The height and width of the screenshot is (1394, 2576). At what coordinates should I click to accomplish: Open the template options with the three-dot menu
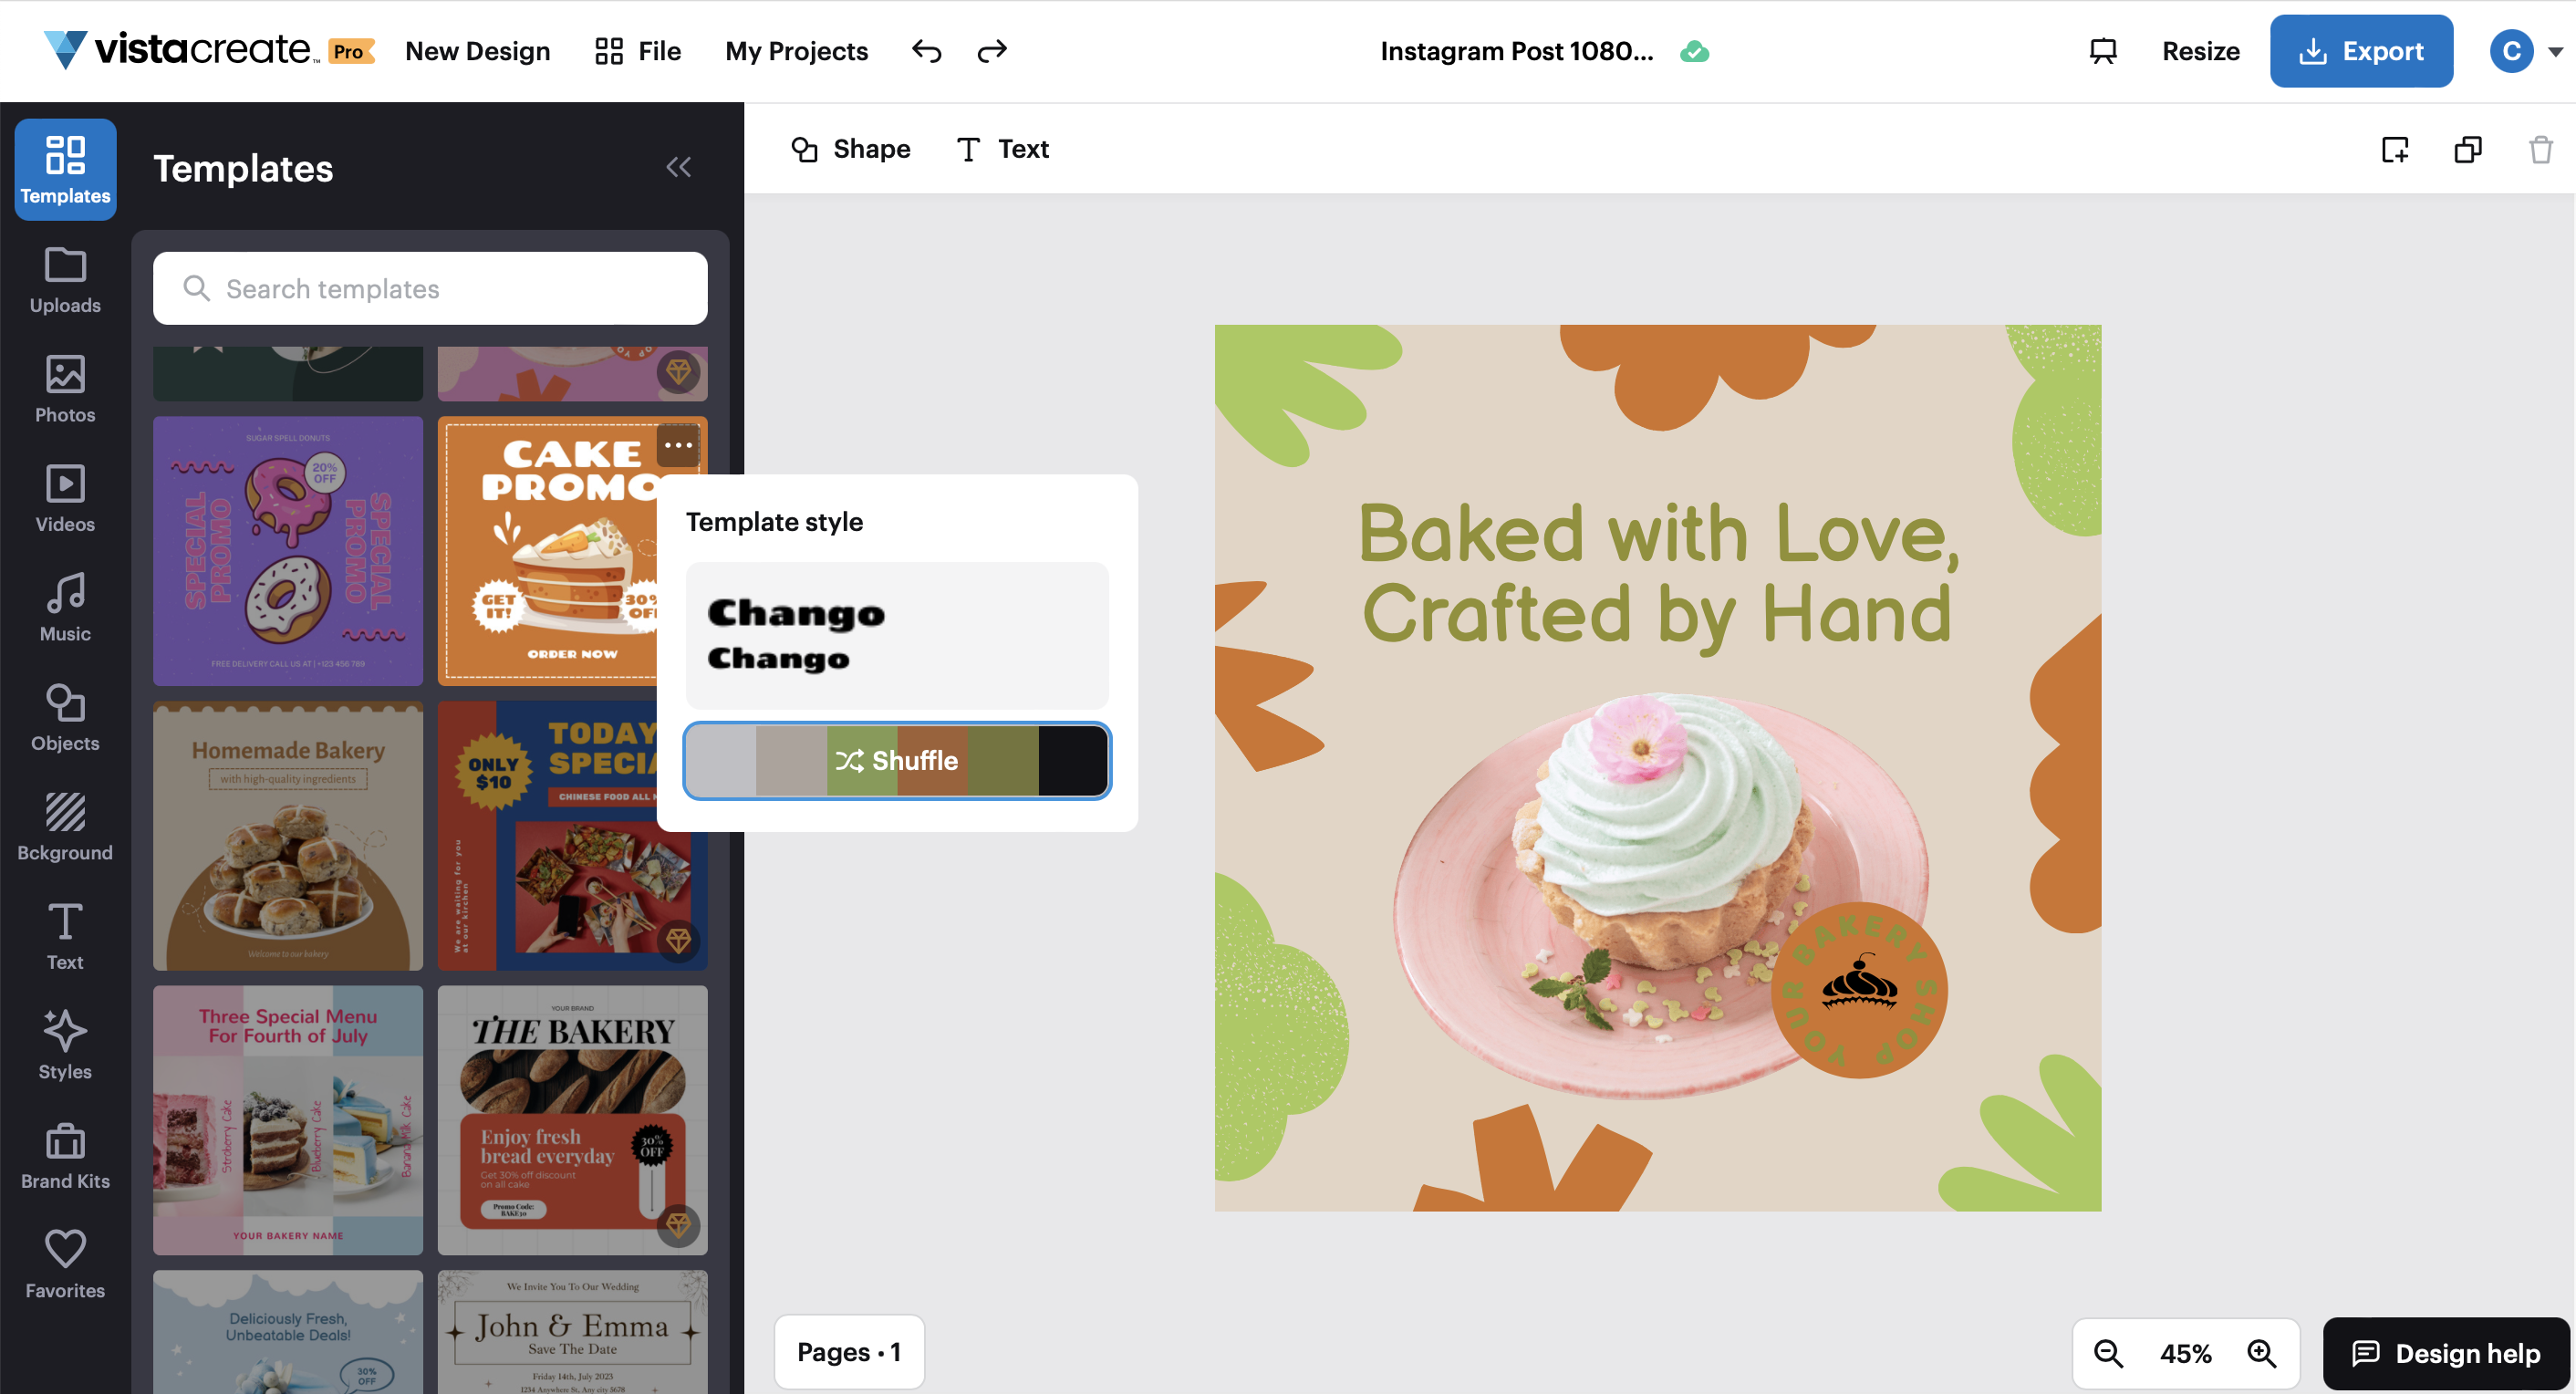[678, 445]
